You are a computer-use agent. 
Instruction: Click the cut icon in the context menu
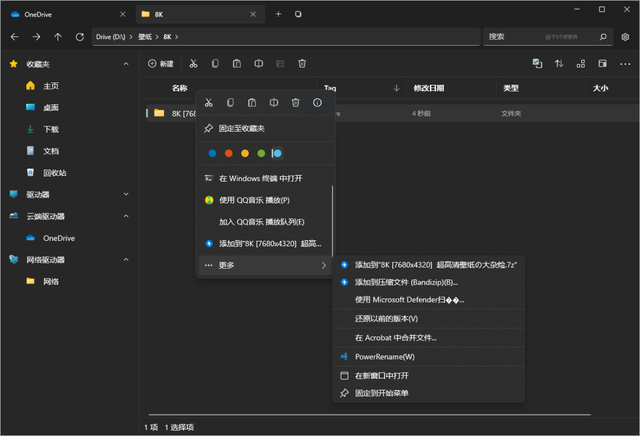(208, 102)
